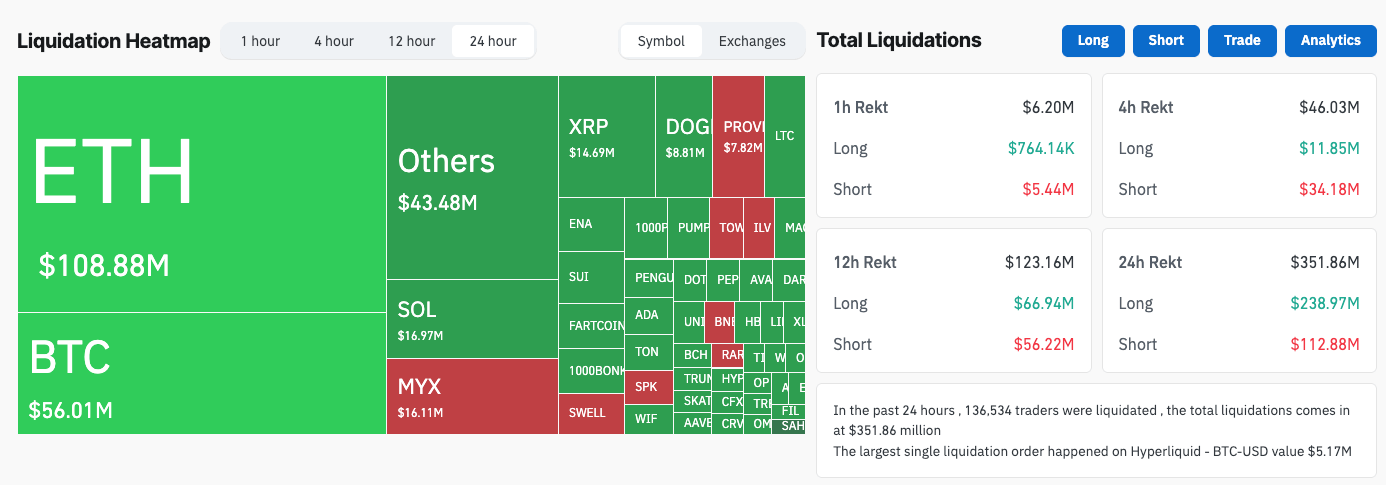This screenshot has height=485, width=1386.
Task: Open the Analytics button
Action: [x=1330, y=40]
